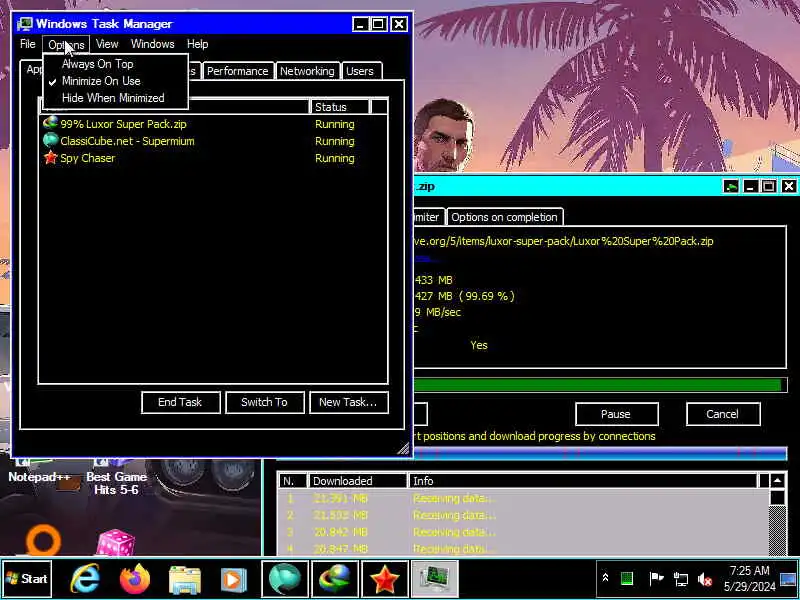Image resolution: width=800 pixels, height=600 pixels.
Task: Open the Options on completion tab
Action: pyautogui.click(x=504, y=217)
